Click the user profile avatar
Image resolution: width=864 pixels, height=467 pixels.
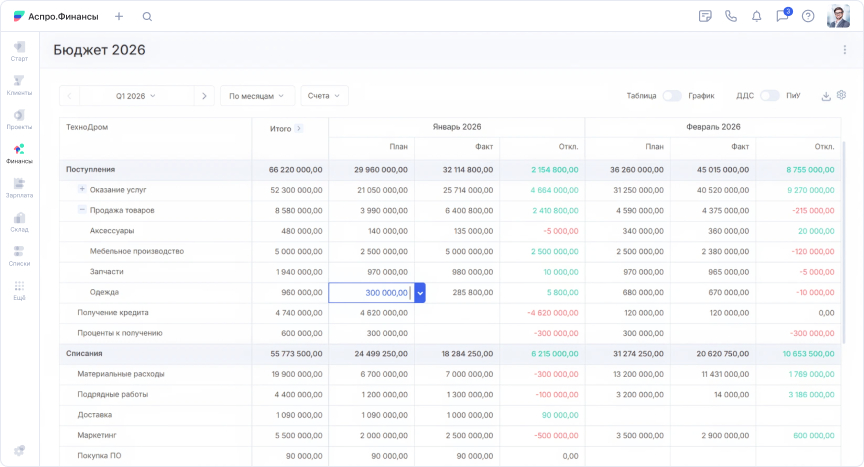pos(838,16)
